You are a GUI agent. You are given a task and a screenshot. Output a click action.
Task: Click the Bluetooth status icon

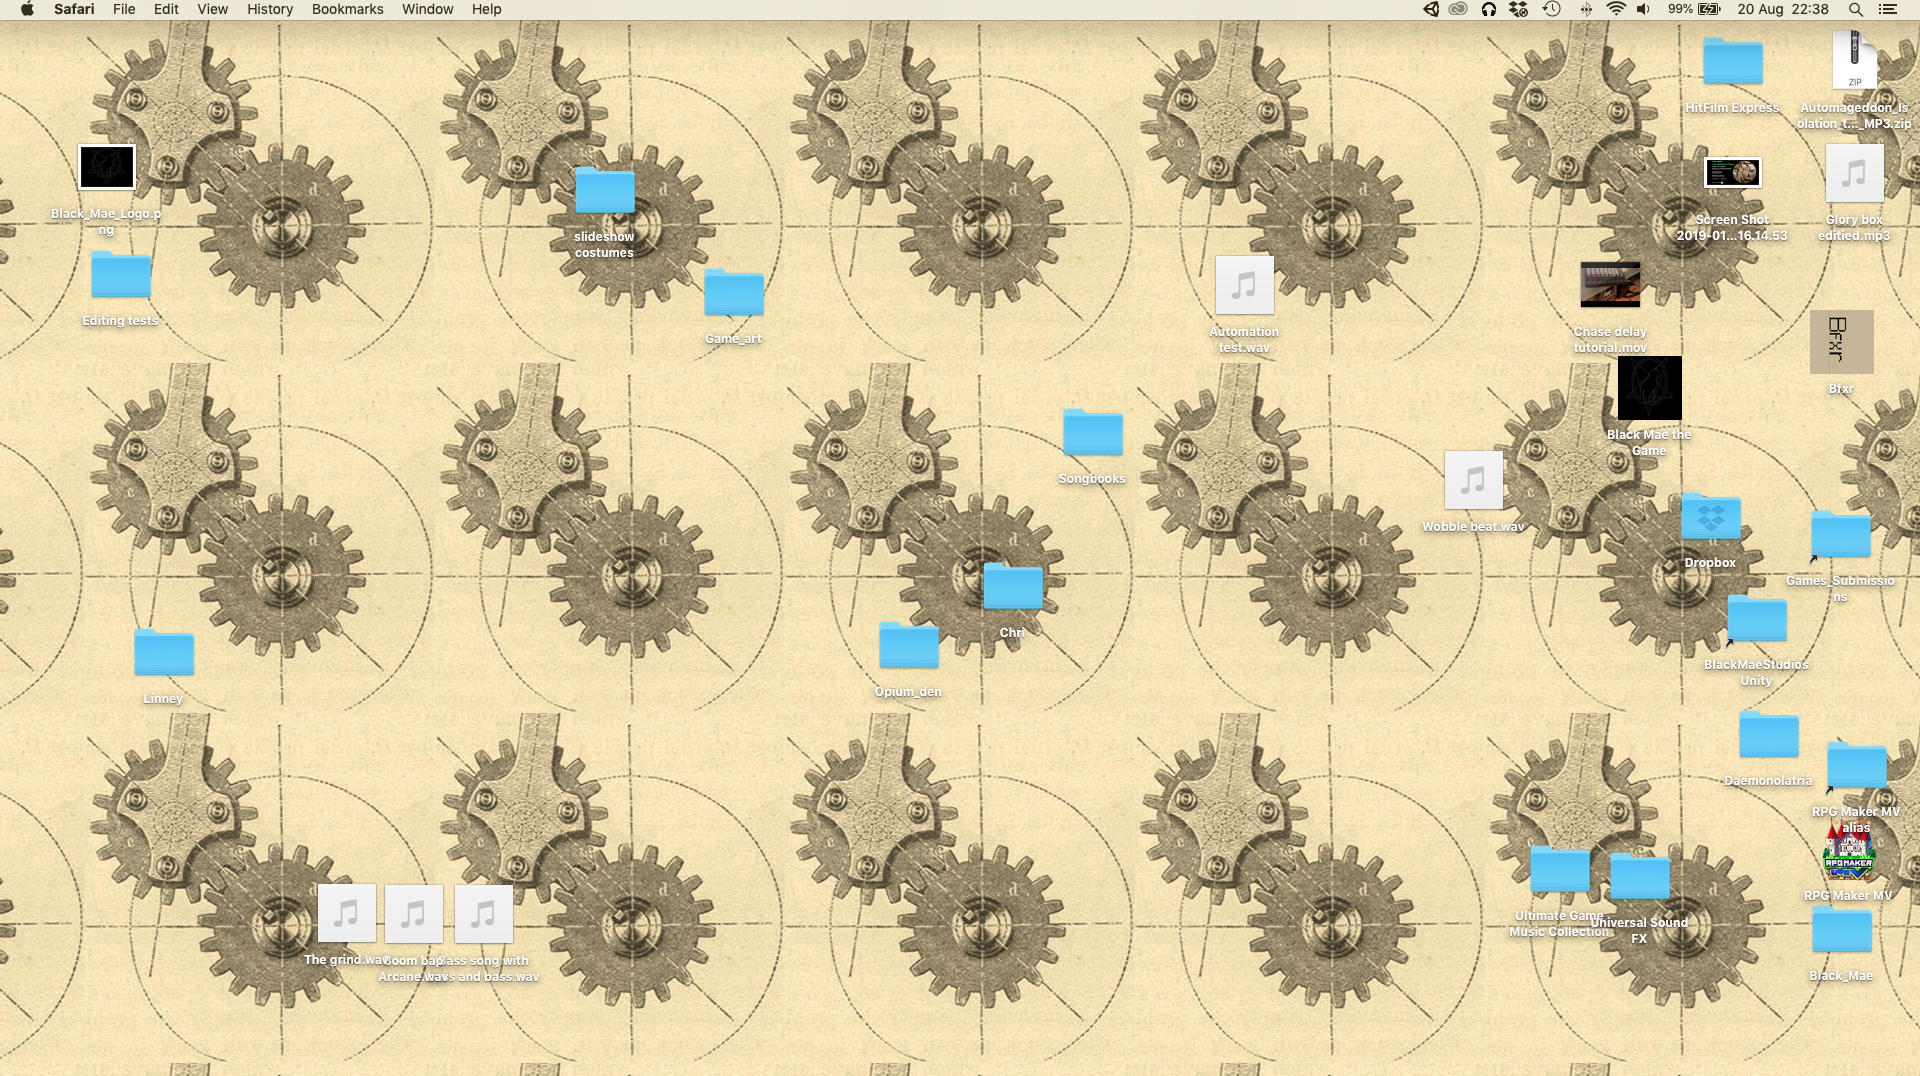pos(1585,9)
